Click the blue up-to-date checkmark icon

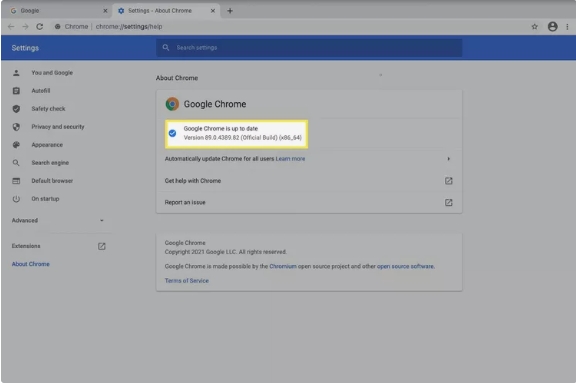click(x=172, y=133)
